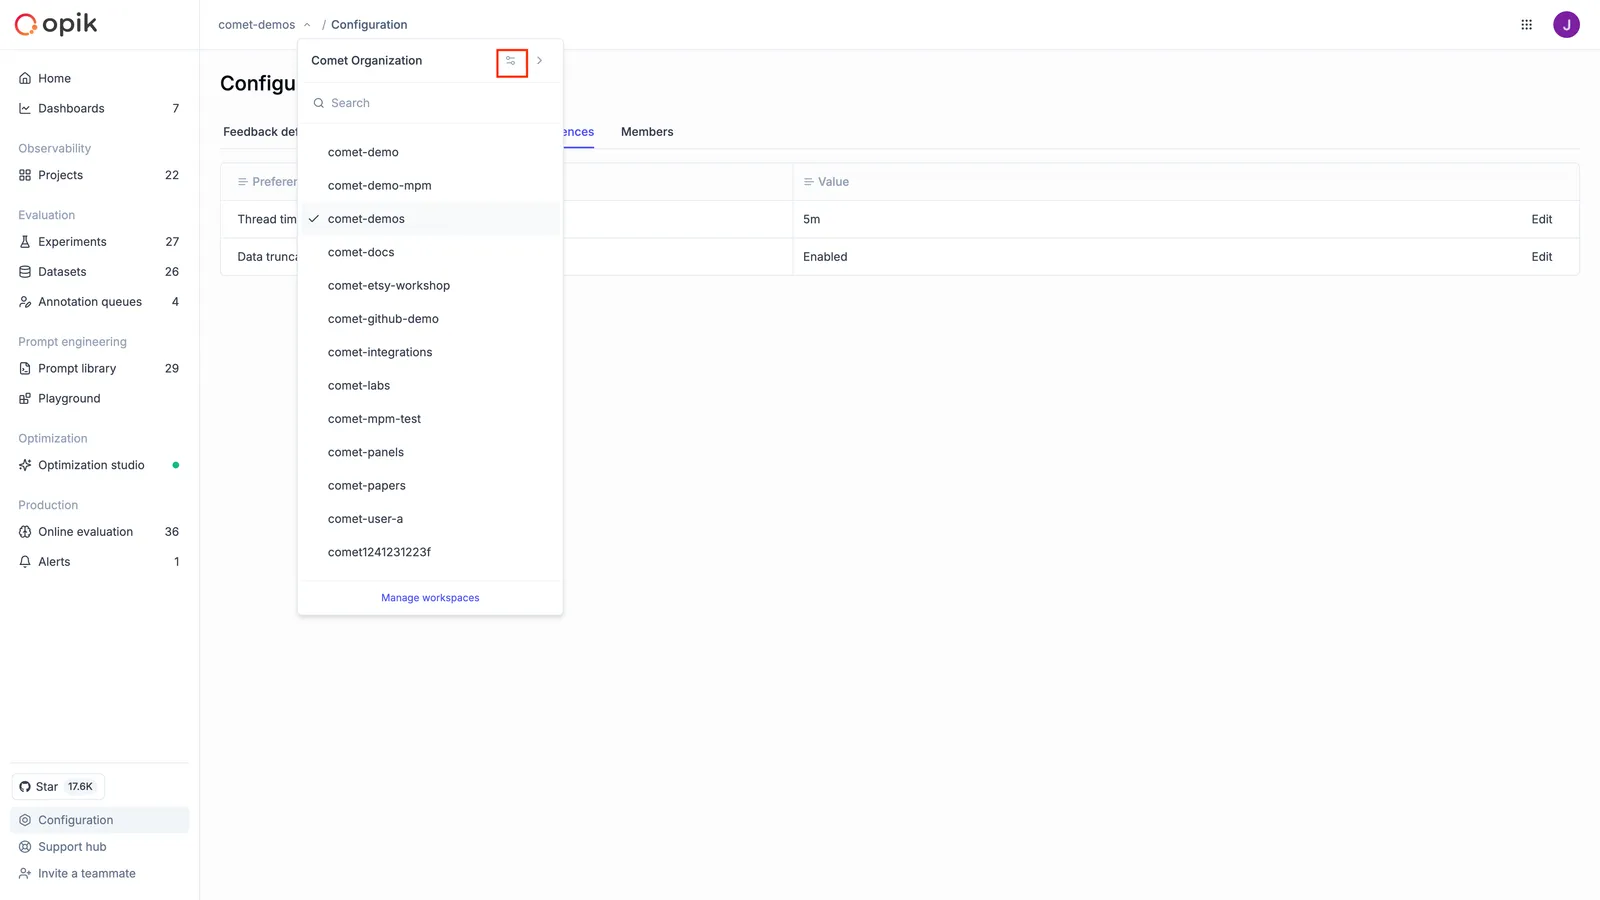The width and height of the screenshot is (1600, 900).
Task: Switch to the Members tab
Action: click(647, 132)
